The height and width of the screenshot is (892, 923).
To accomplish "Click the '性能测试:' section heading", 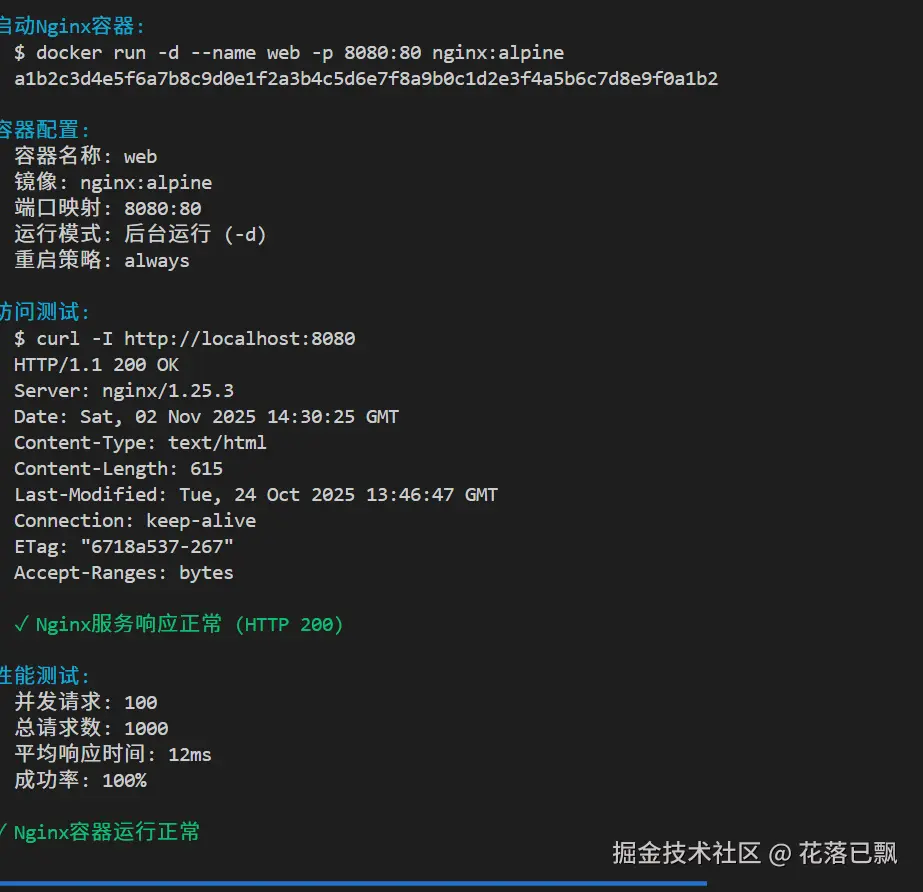I will (45, 675).
